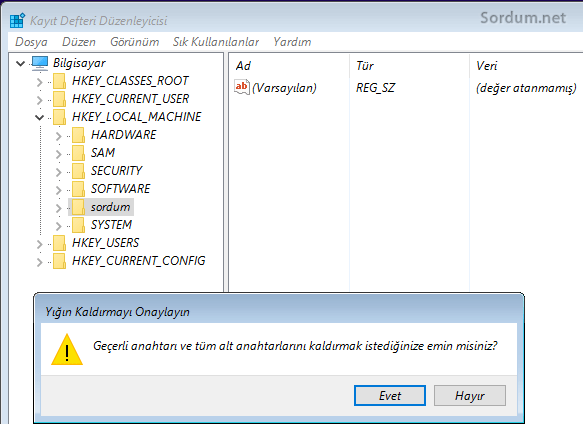Viewport: 583px width, 424px height.
Task: Expand the SOFTWARE subkey
Action: coord(58,190)
